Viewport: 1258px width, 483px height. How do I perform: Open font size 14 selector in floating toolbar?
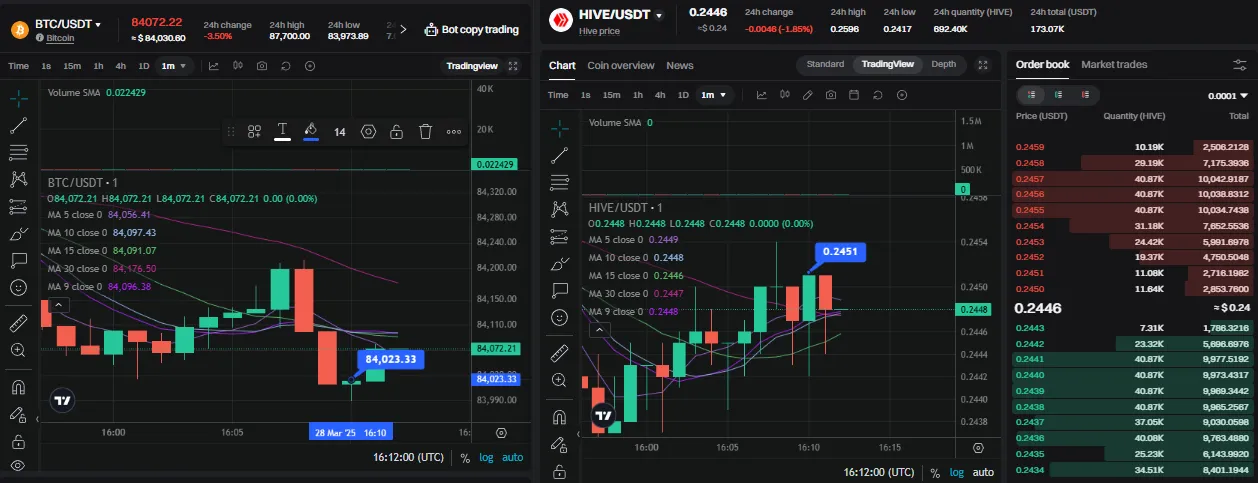coord(340,132)
